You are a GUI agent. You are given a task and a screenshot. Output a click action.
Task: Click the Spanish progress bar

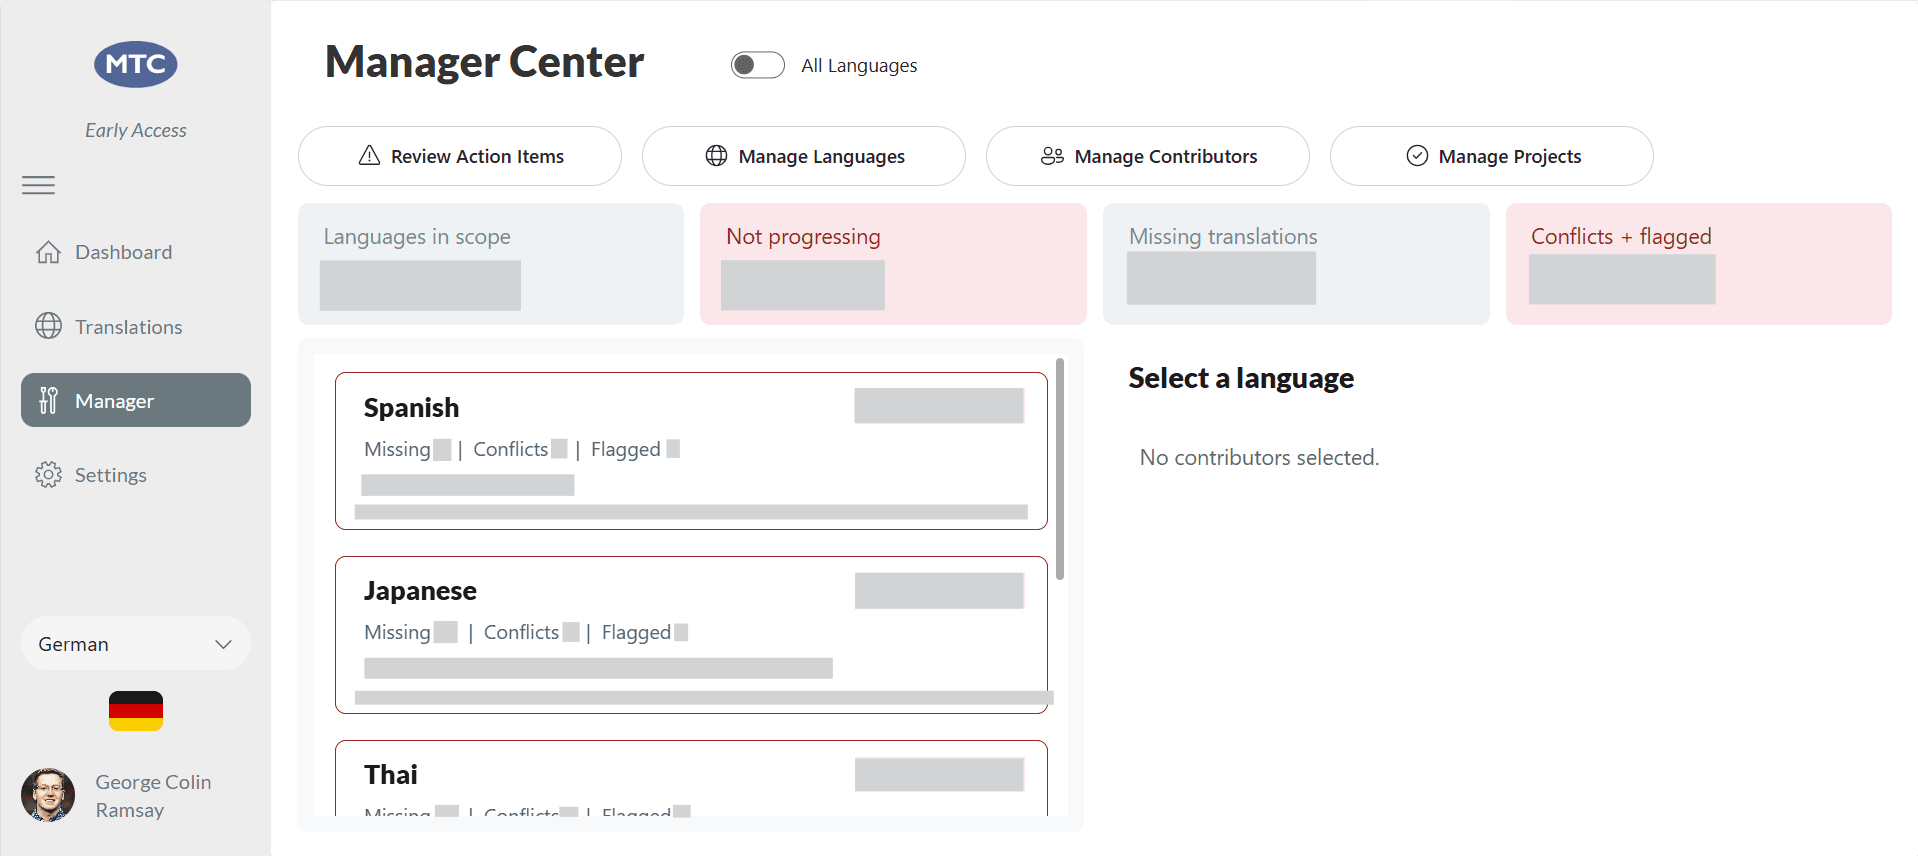[691, 512]
